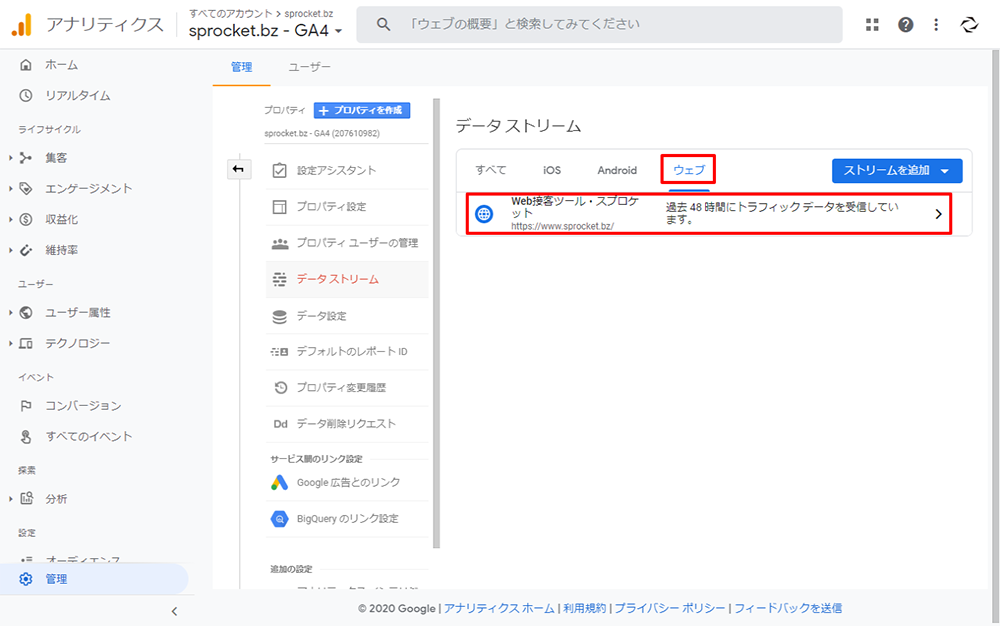Open the データ ストリーム menu item
Screen dimensions: 1000x626
coord(347,279)
